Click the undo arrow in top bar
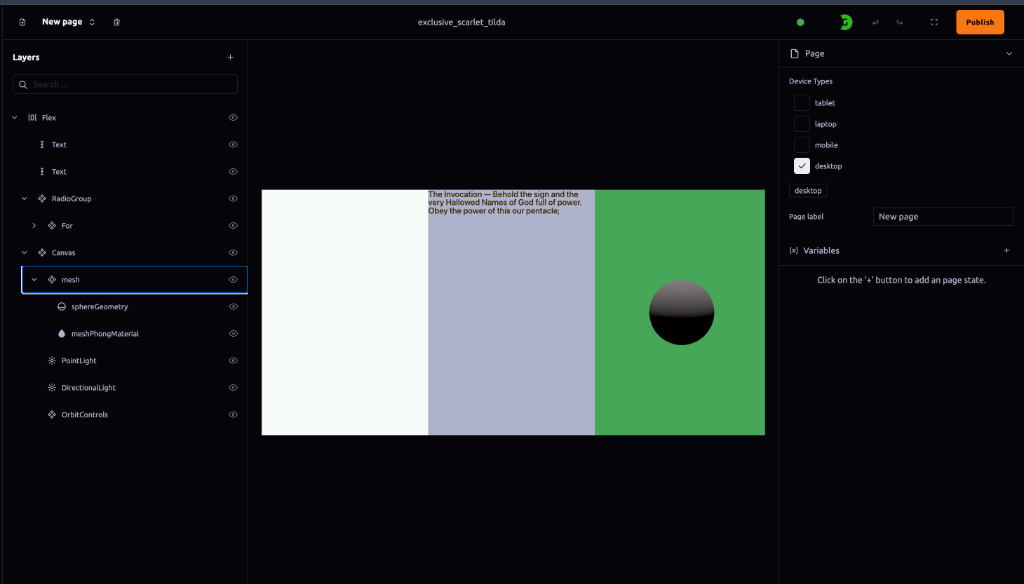 (876, 22)
